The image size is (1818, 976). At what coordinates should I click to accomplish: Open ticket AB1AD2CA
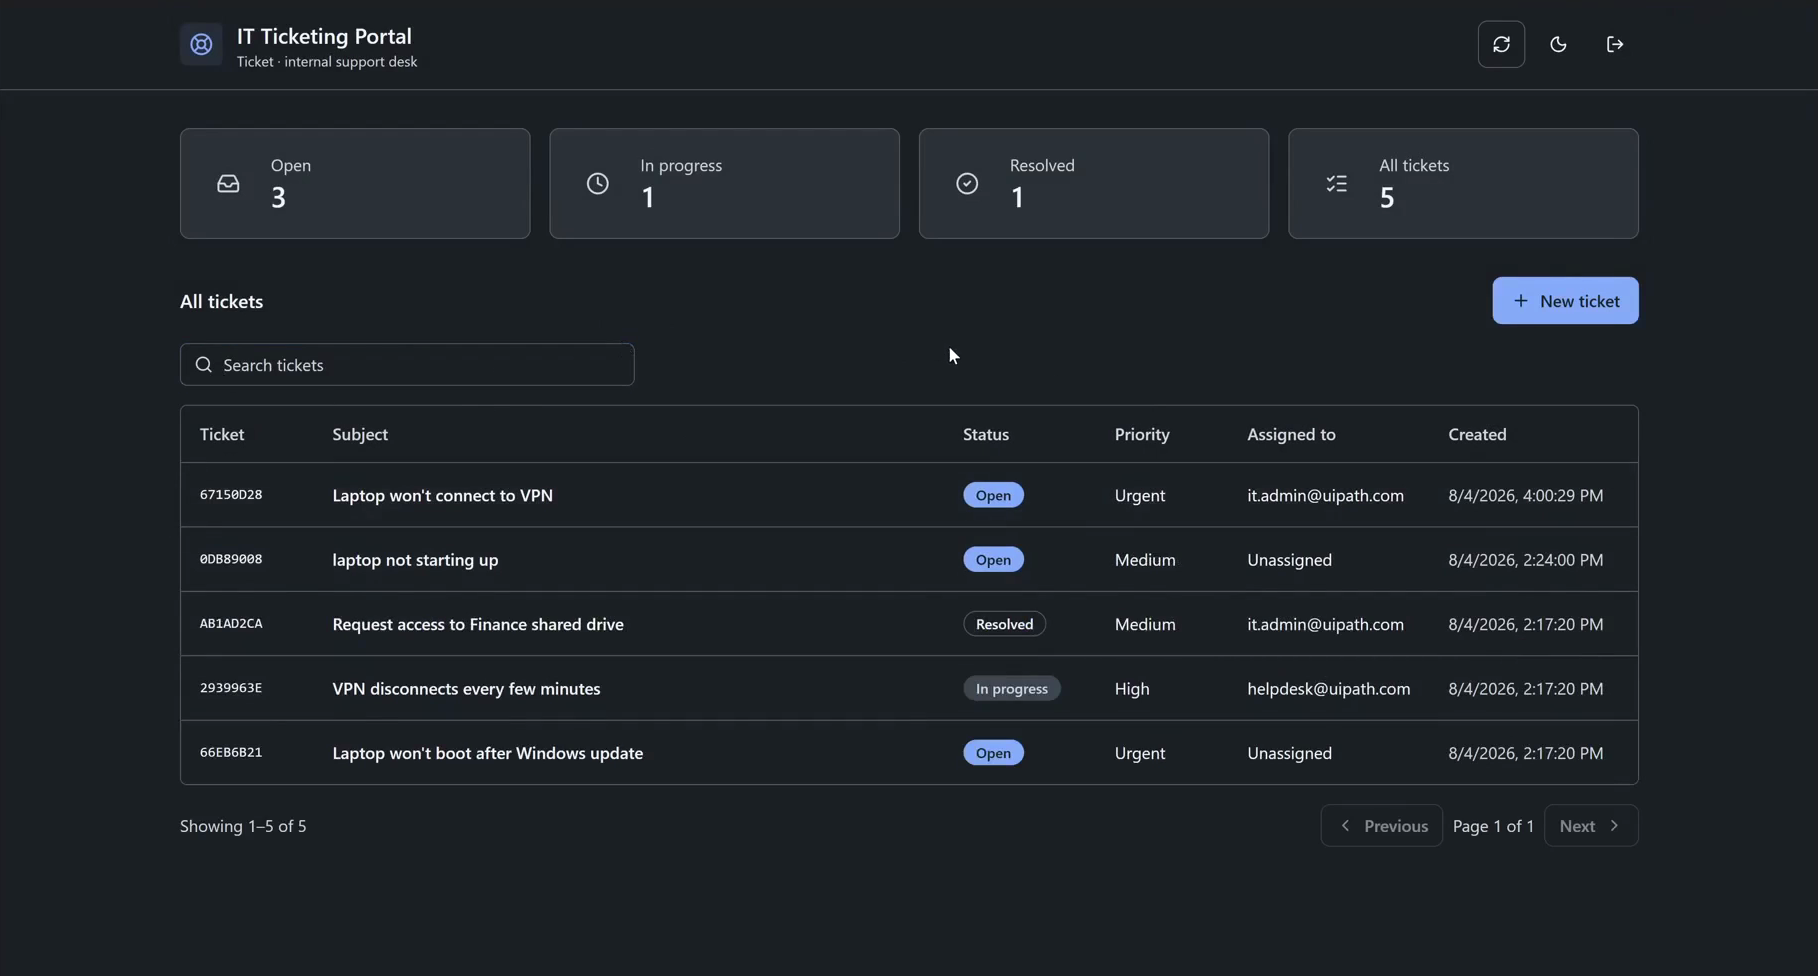click(x=231, y=624)
